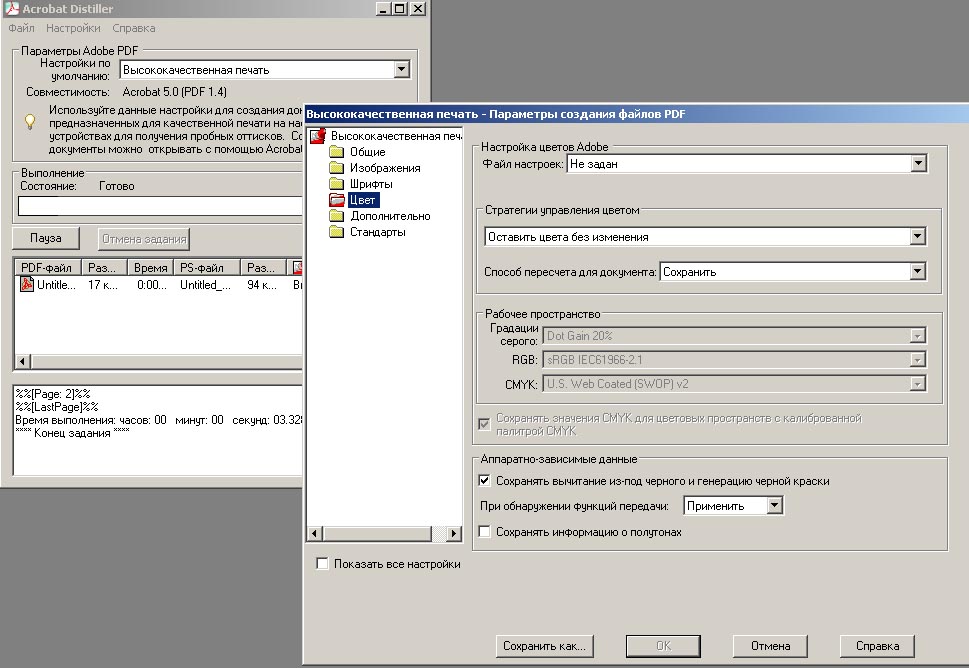Click the Изображения folder icon
This screenshot has width=969, height=668.
click(x=336, y=168)
